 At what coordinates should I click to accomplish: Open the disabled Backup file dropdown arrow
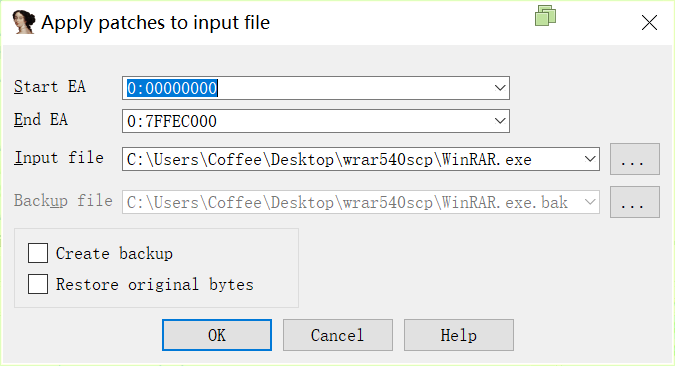(590, 202)
